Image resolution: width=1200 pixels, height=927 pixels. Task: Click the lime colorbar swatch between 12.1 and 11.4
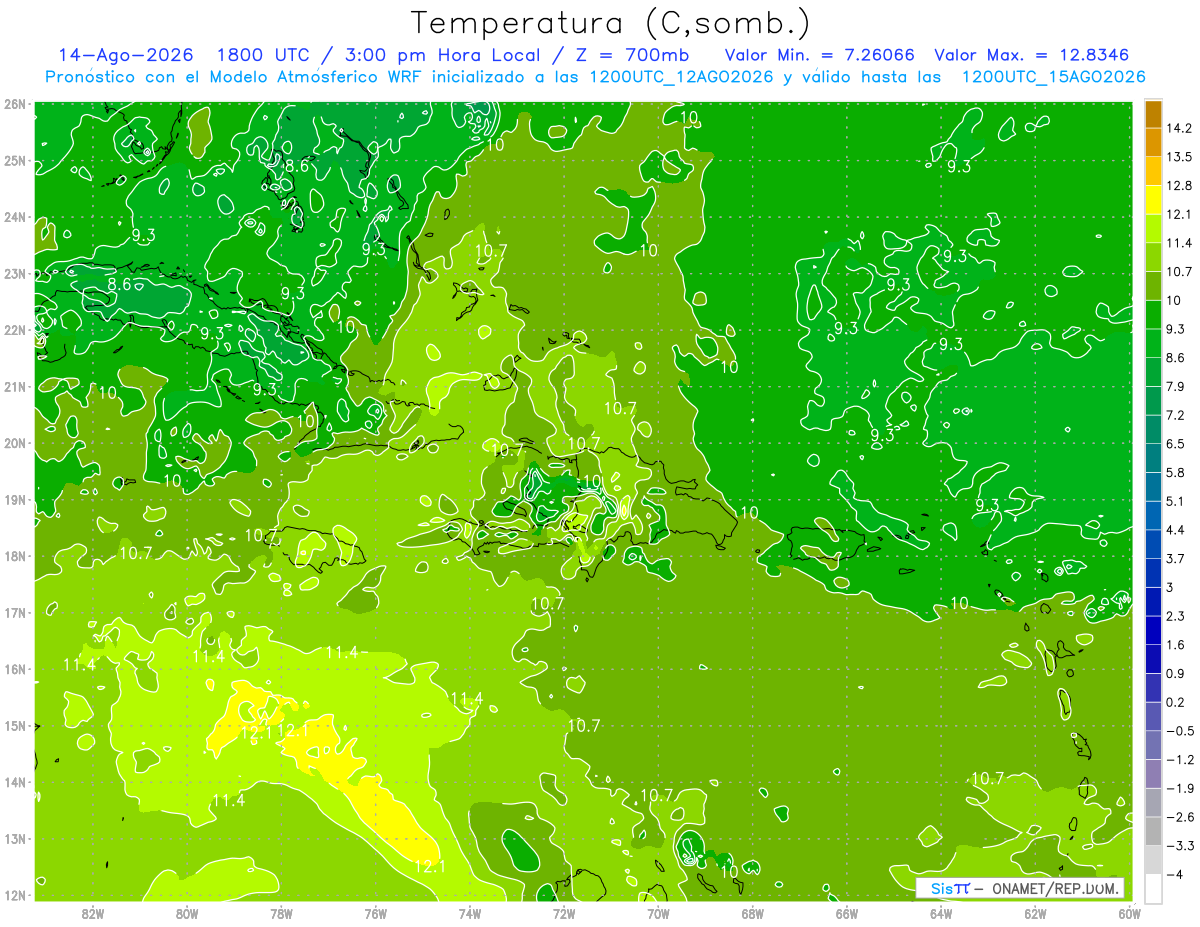(x=1153, y=228)
